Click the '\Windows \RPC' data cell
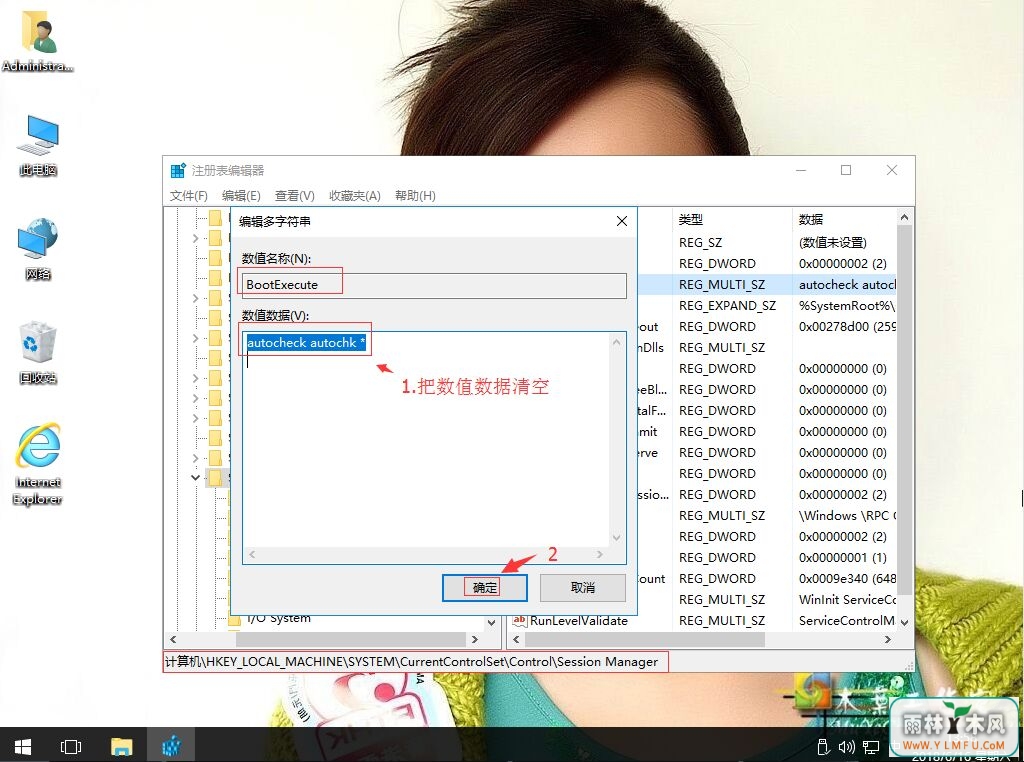Image resolution: width=1024 pixels, height=762 pixels. tap(847, 516)
